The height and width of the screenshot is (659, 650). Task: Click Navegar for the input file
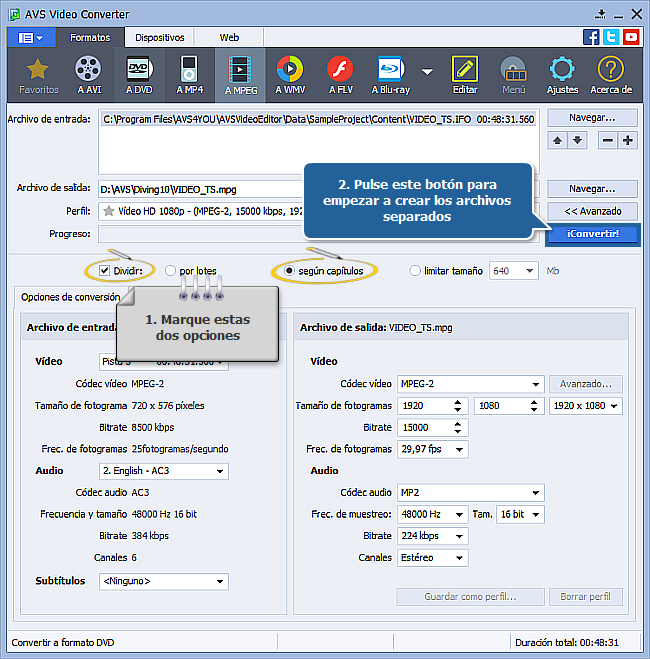click(592, 118)
